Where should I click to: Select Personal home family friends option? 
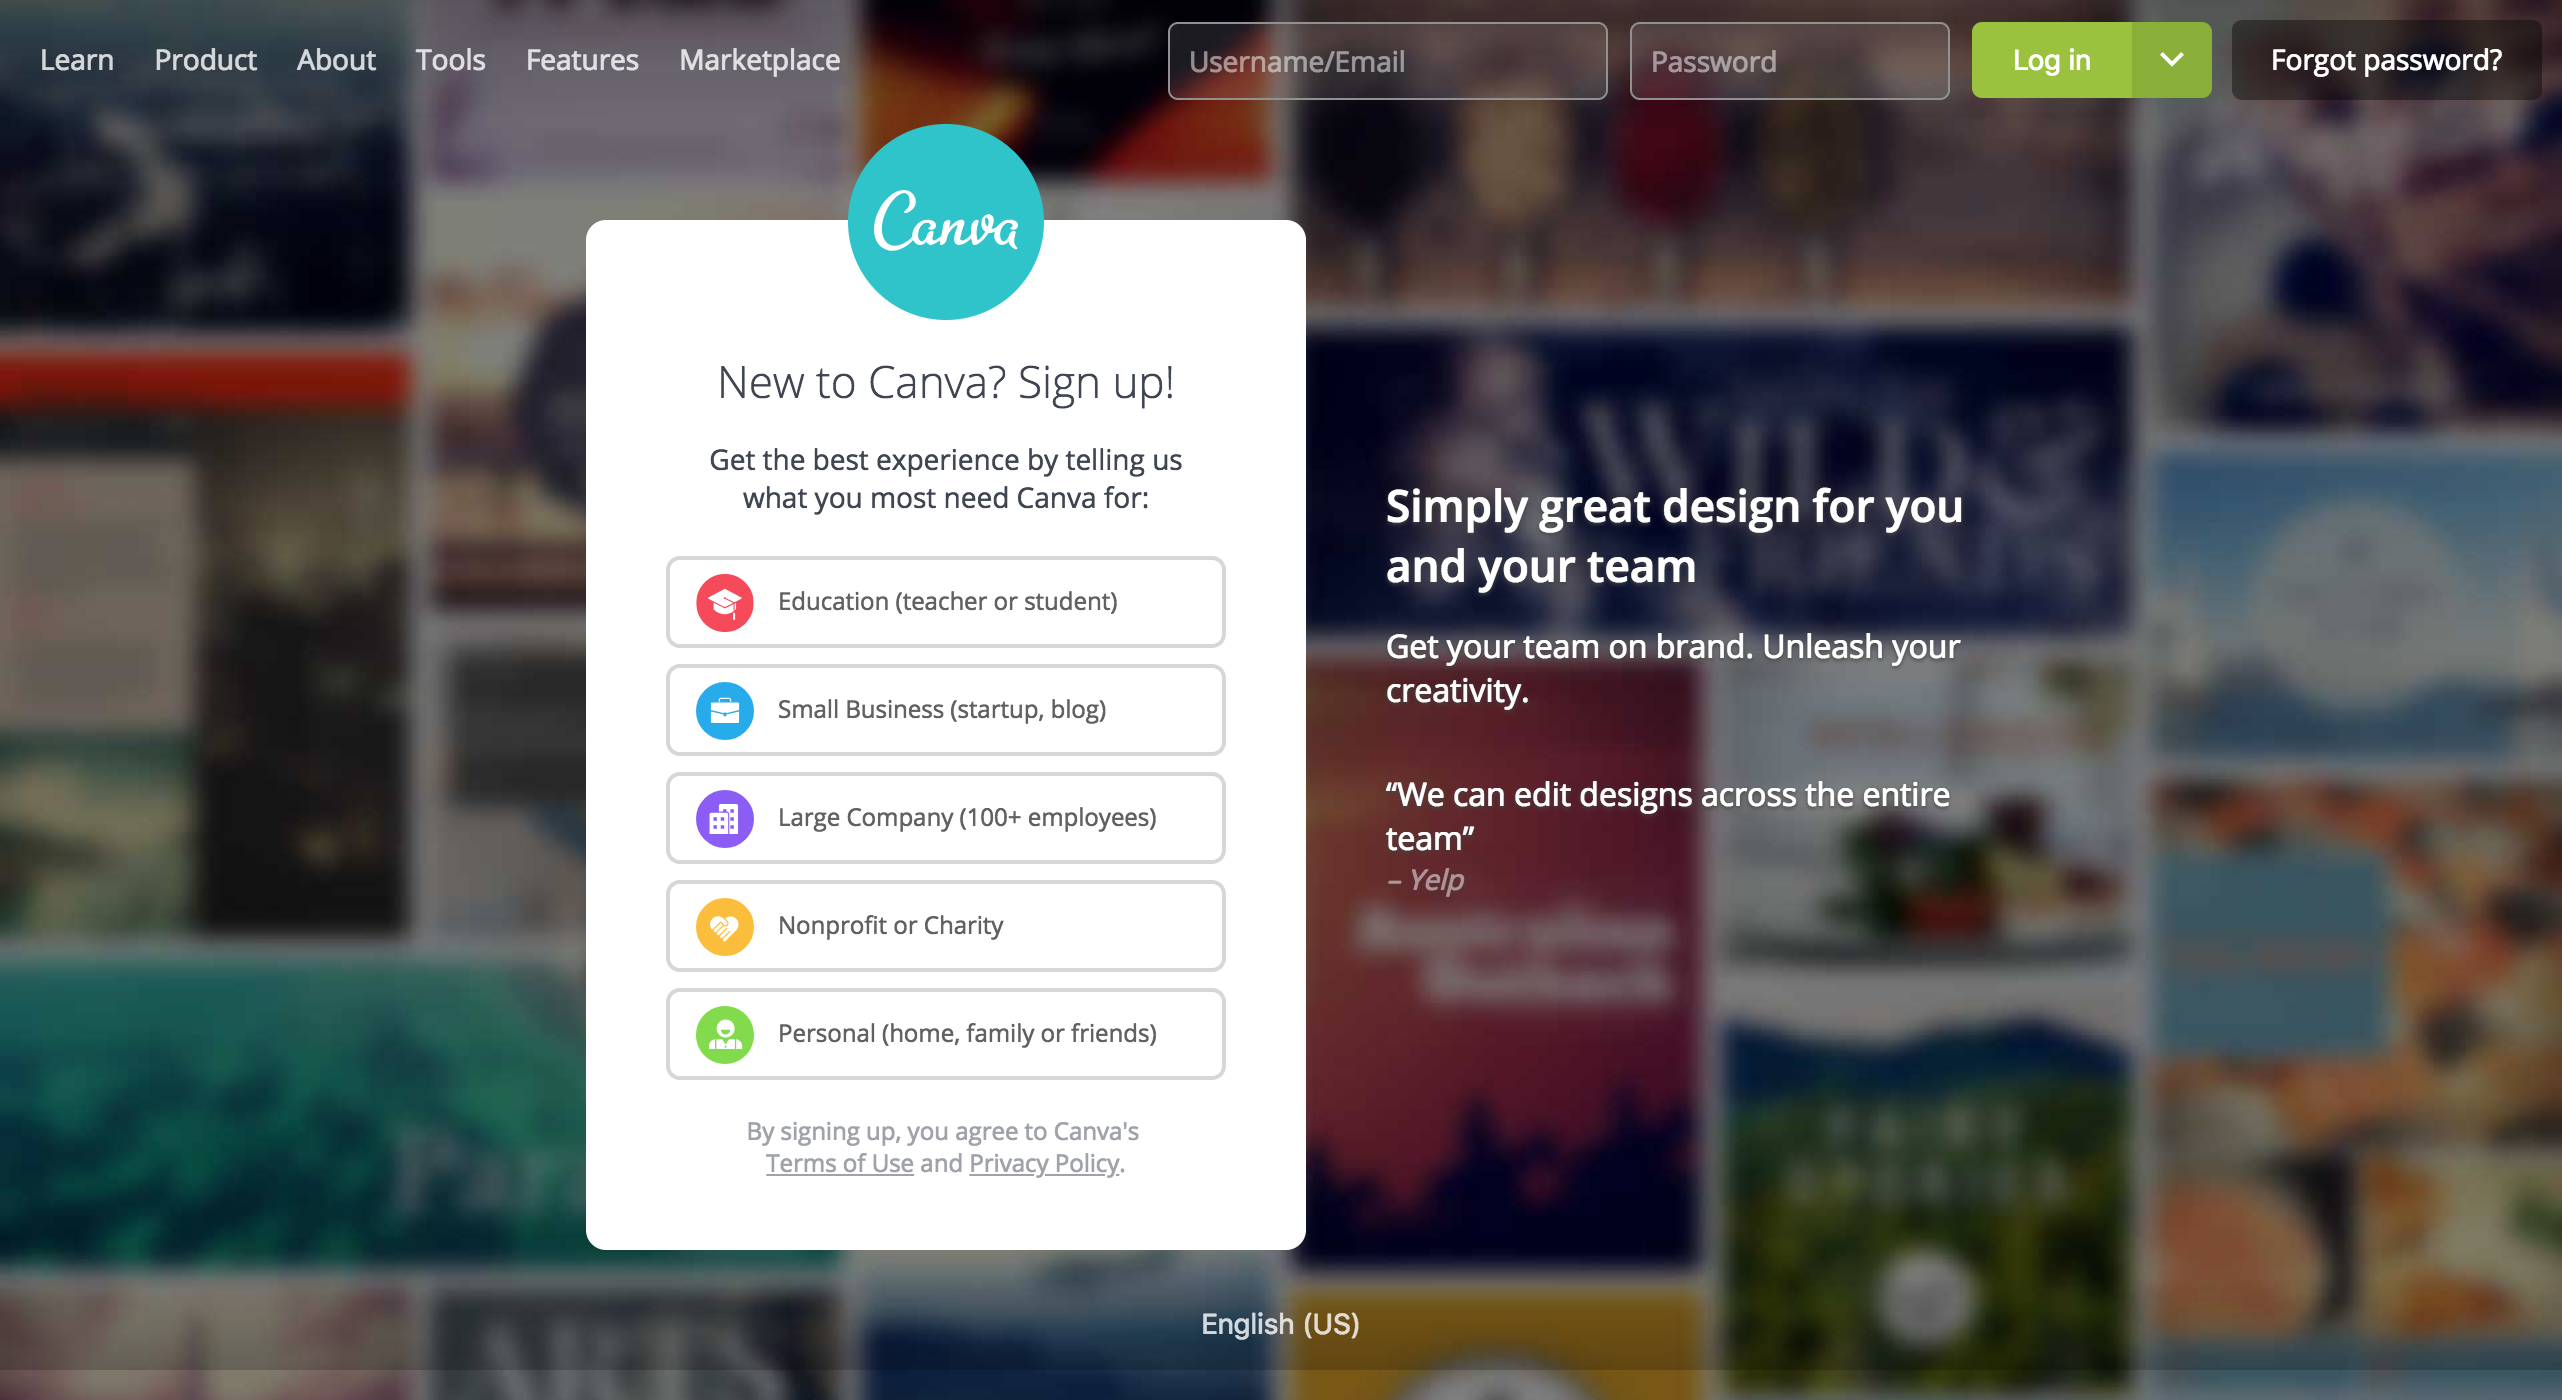point(945,1033)
